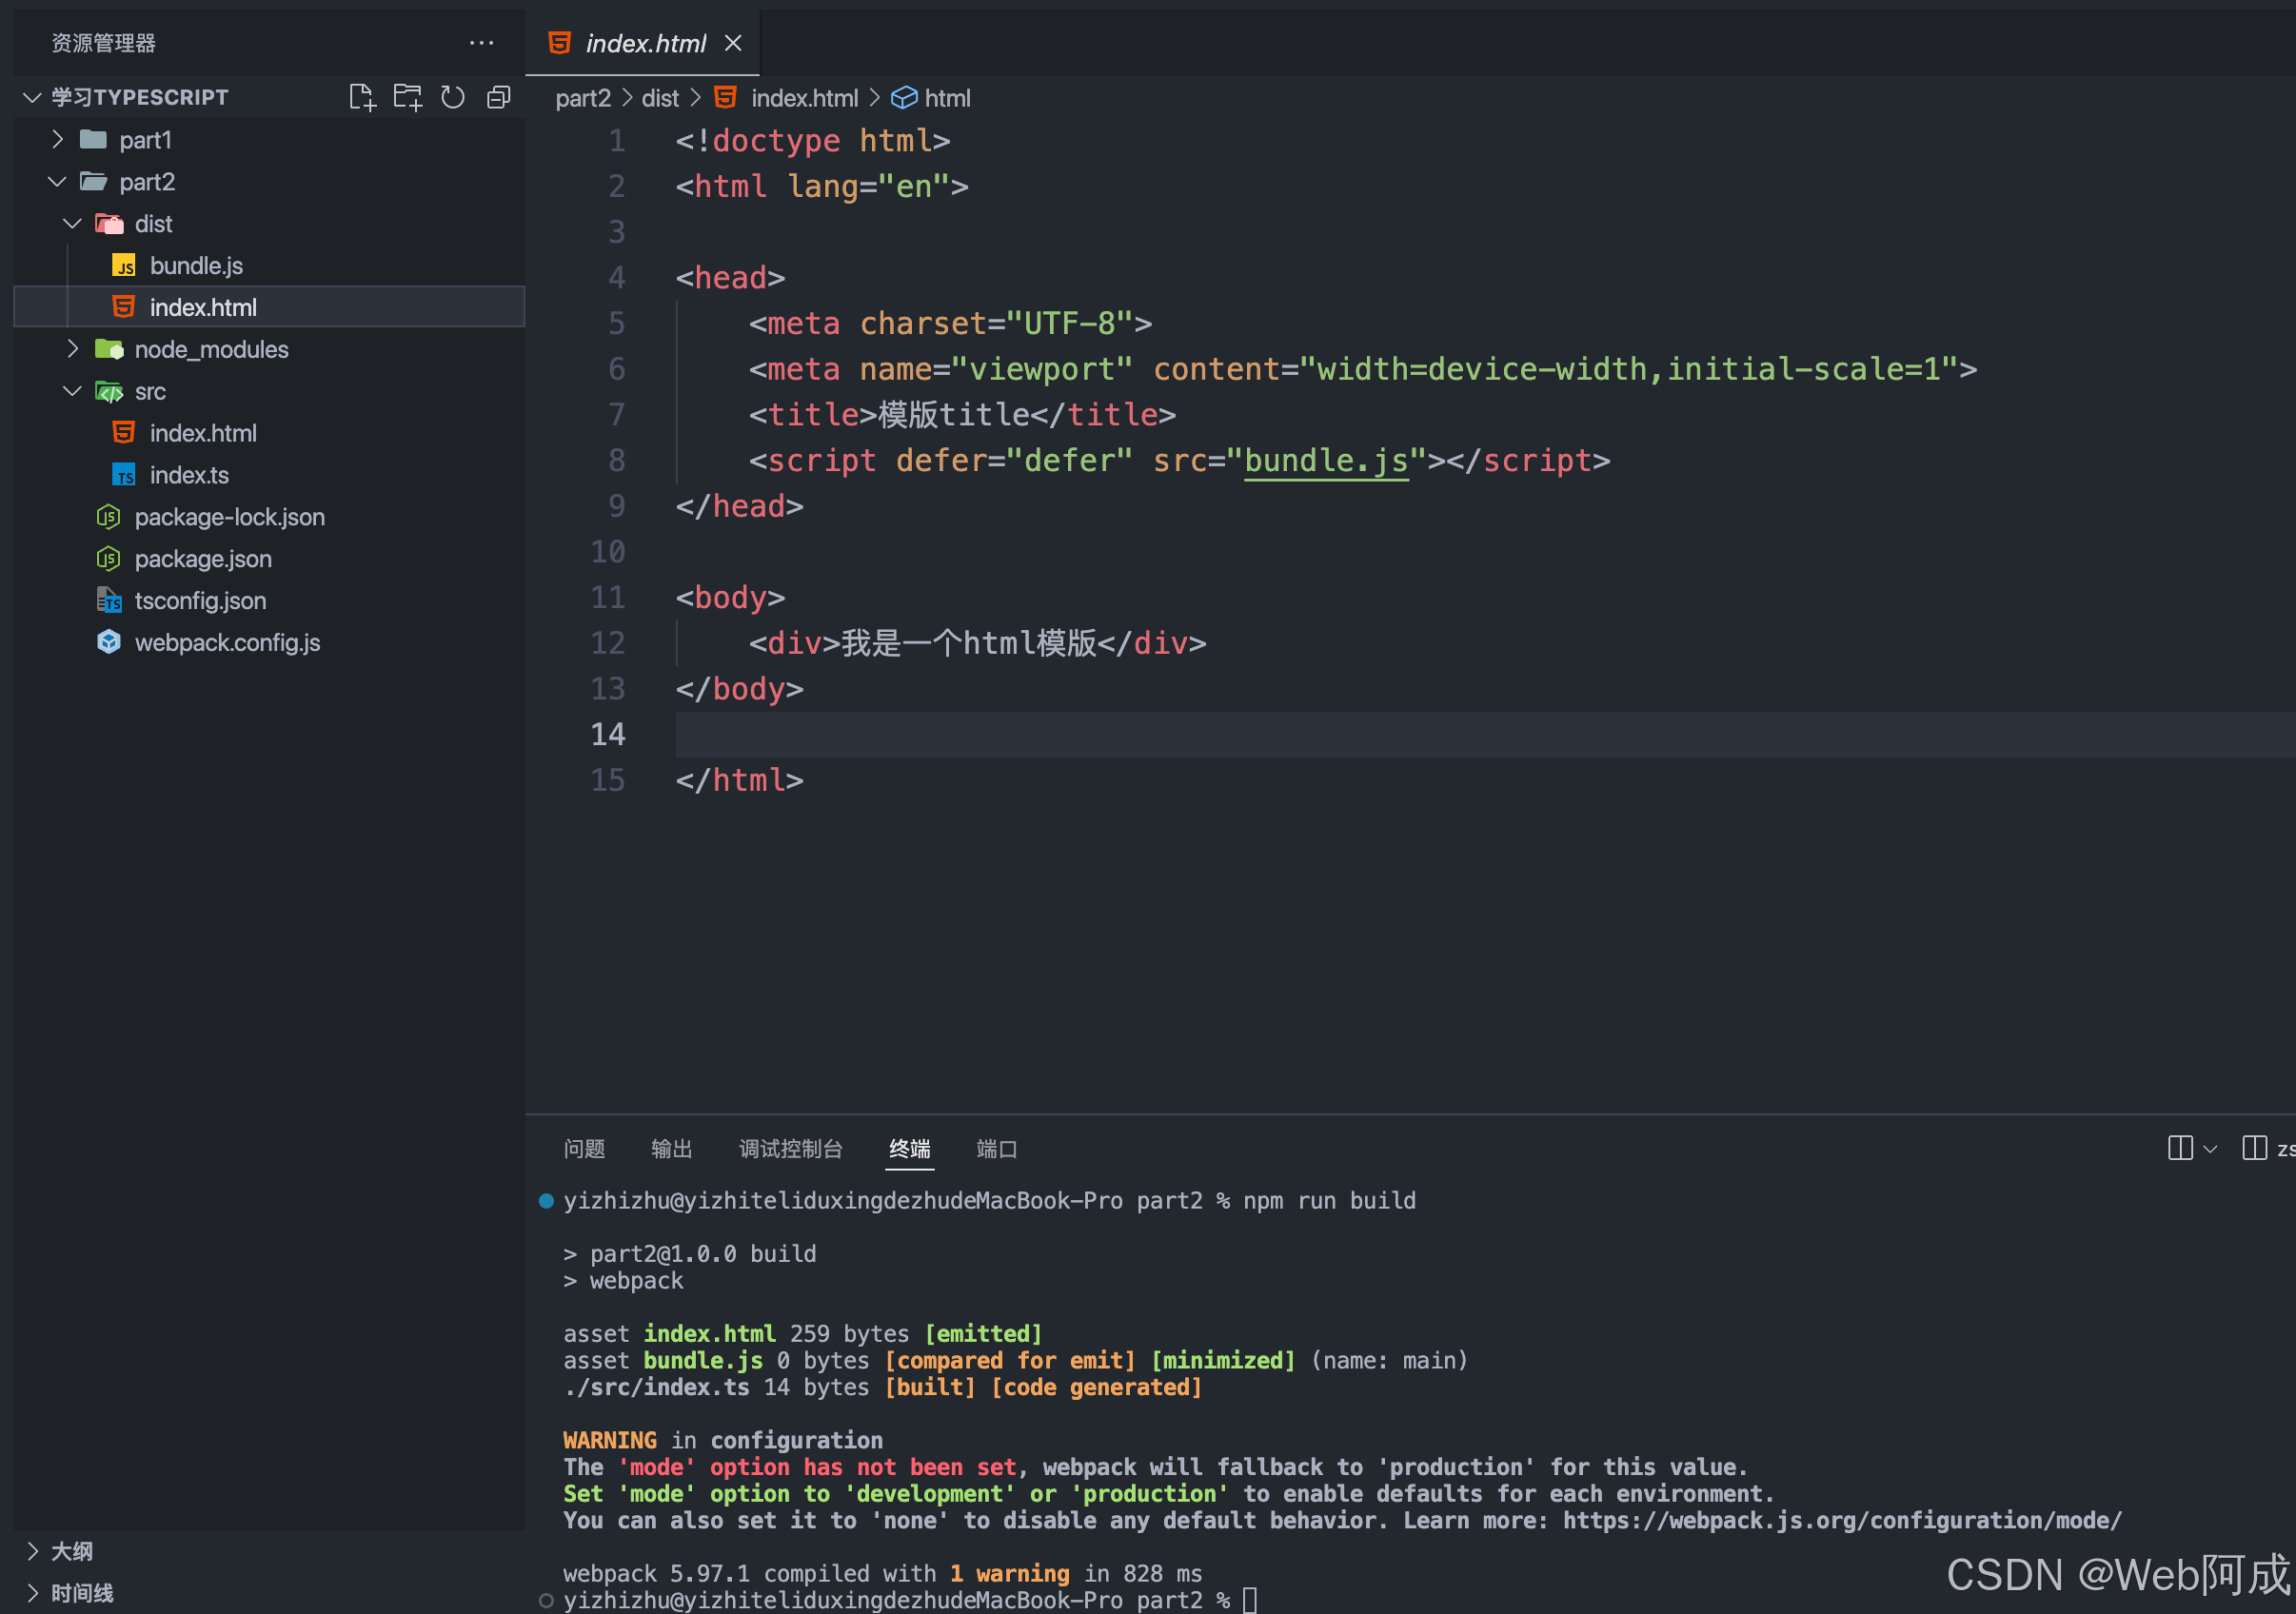The height and width of the screenshot is (1614, 2296).
Task: Switch to the 问题 problems tab
Action: [x=584, y=1149]
